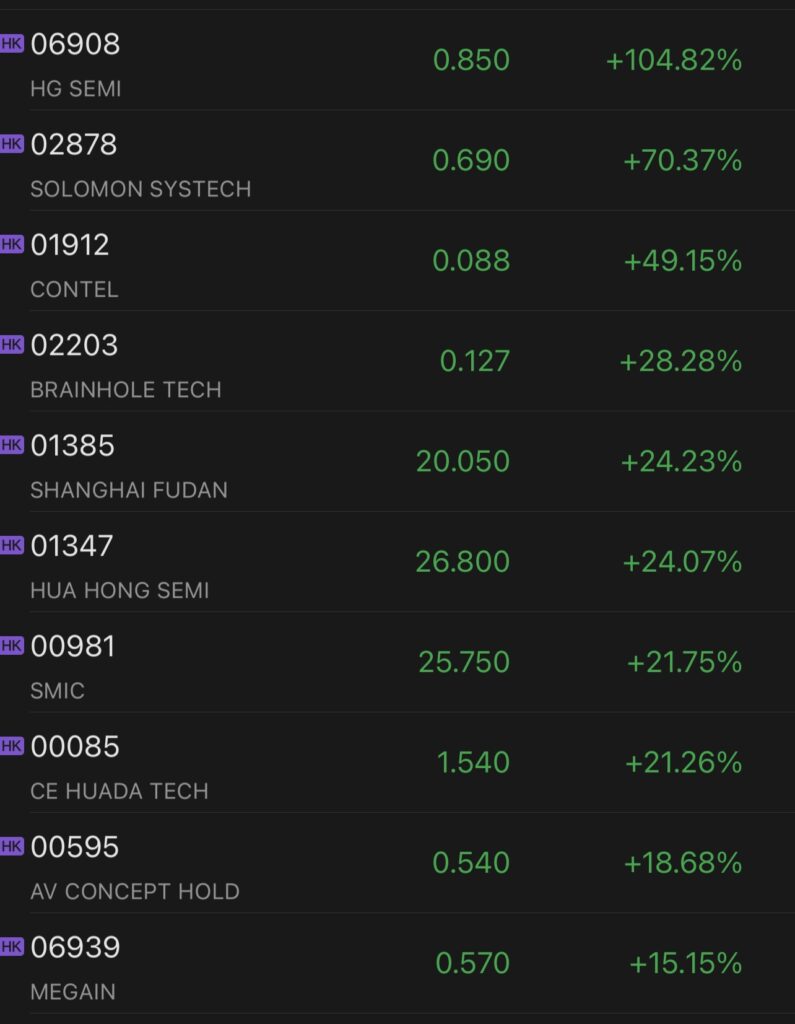Tap the HK badge beside 02203
The image size is (795, 1024).
(11, 344)
